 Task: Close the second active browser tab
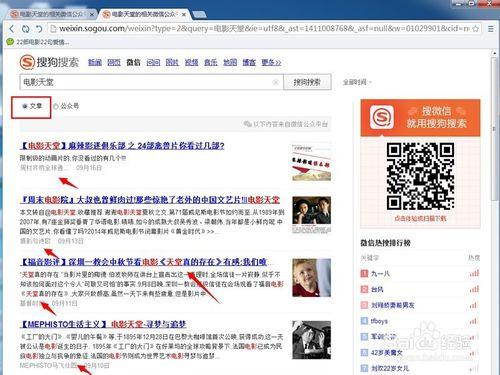pos(184,14)
